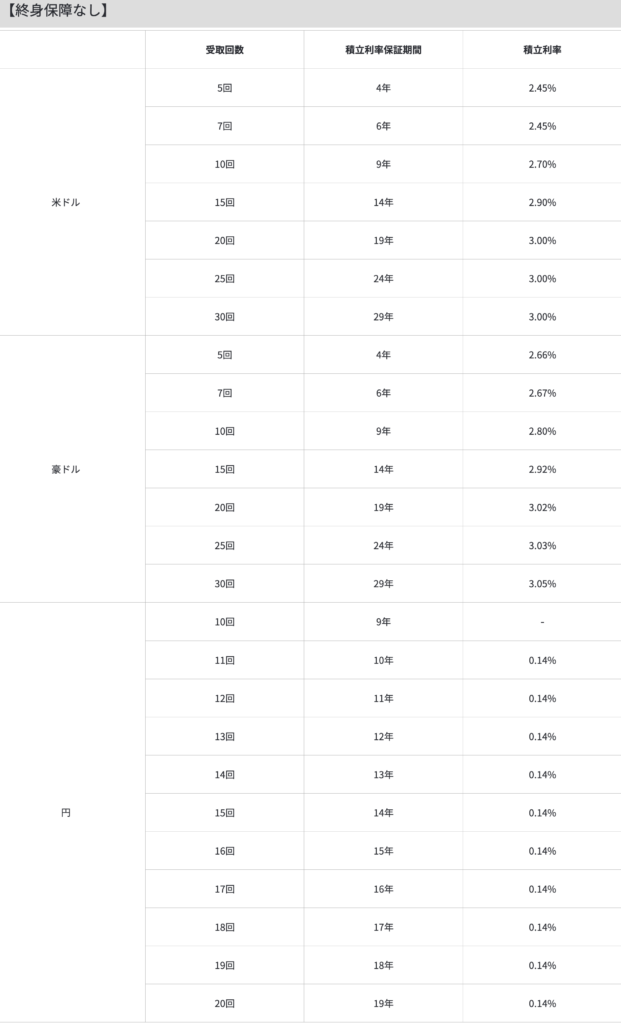The height and width of the screenshot is (1024, 621).
Task: Click the 2.90% rate cell
Action: (x=541, y=203)
